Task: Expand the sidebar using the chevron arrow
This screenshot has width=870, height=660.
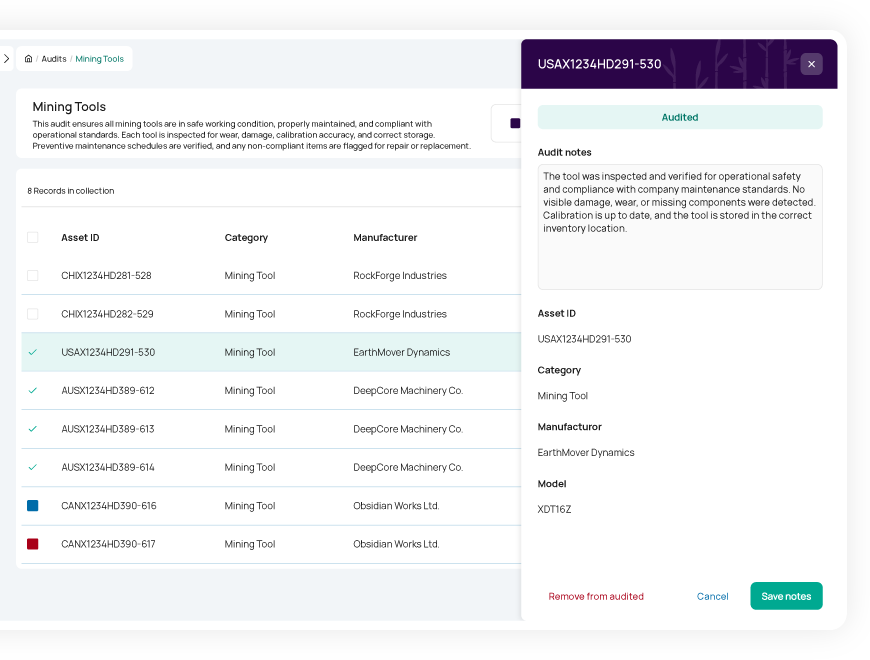Action: pos(6,59)
